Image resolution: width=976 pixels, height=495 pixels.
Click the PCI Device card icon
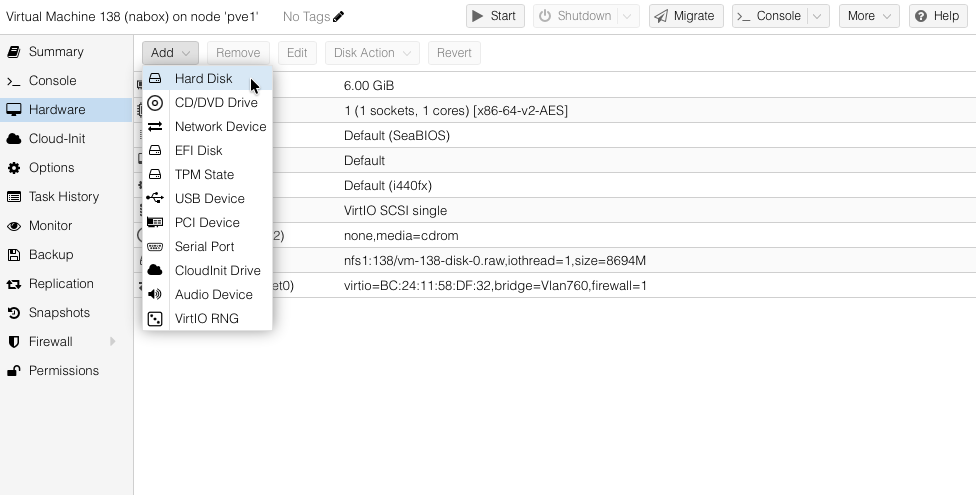[x=155, y=222]
